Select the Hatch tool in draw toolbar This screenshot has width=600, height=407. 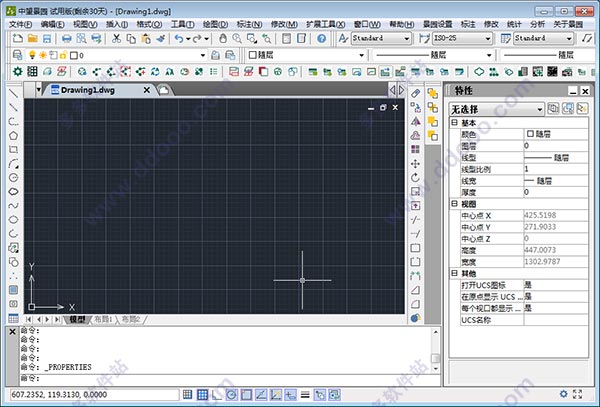click(13, 290)
